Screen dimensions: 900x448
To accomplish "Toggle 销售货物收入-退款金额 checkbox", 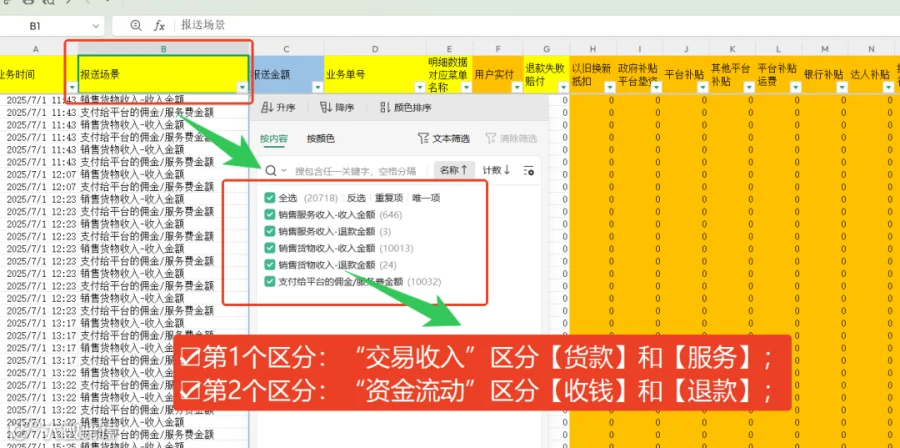I will (x=270, y=264).
